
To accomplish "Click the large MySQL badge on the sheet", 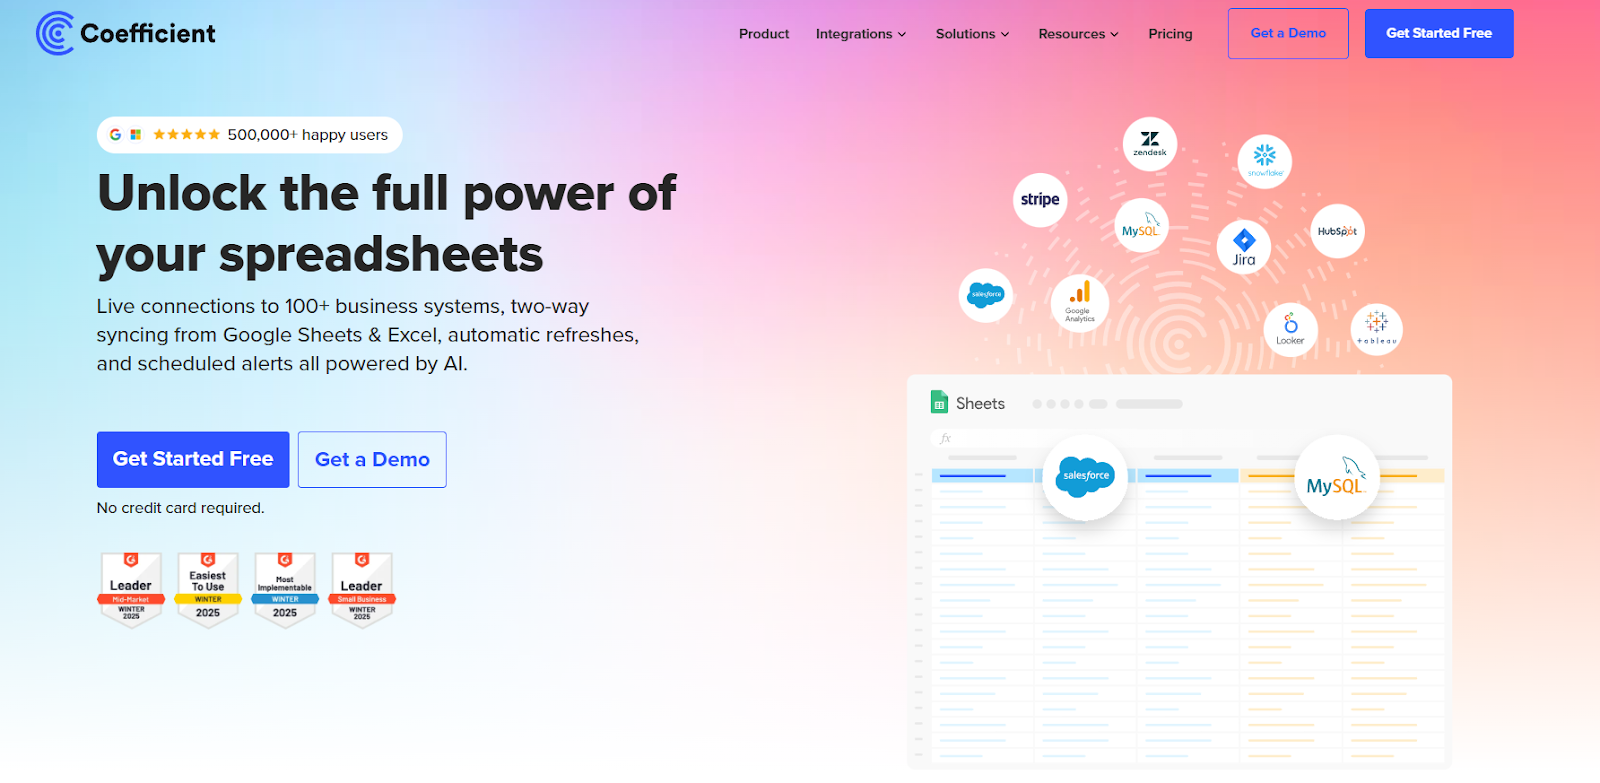I will (1337, 478).
